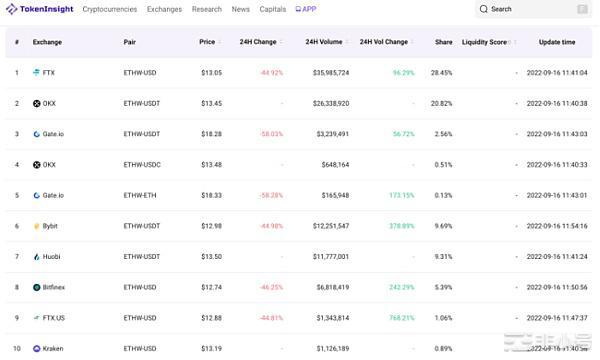The image size is (600, 360).
Task: Click the 2022-09-16 11:47:37 update time
Action: pos(557,318)
